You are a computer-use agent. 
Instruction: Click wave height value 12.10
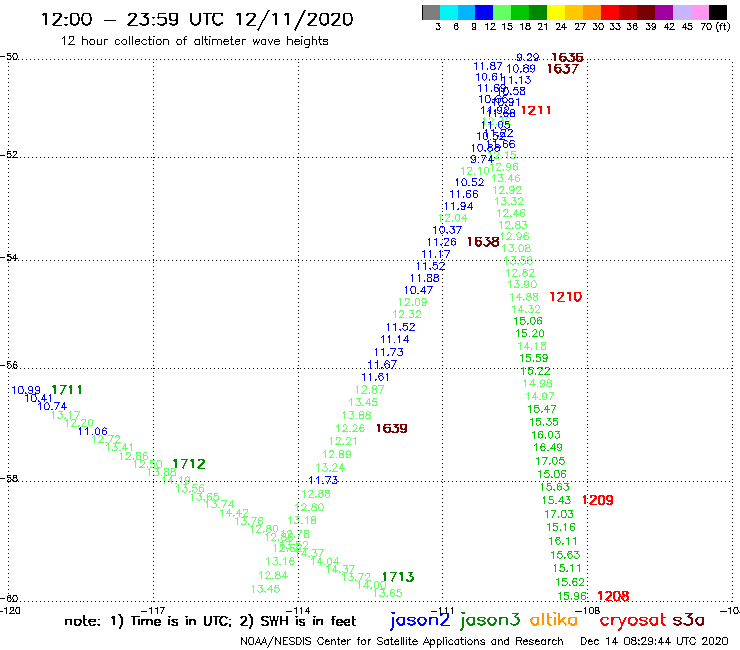(475, 171)
